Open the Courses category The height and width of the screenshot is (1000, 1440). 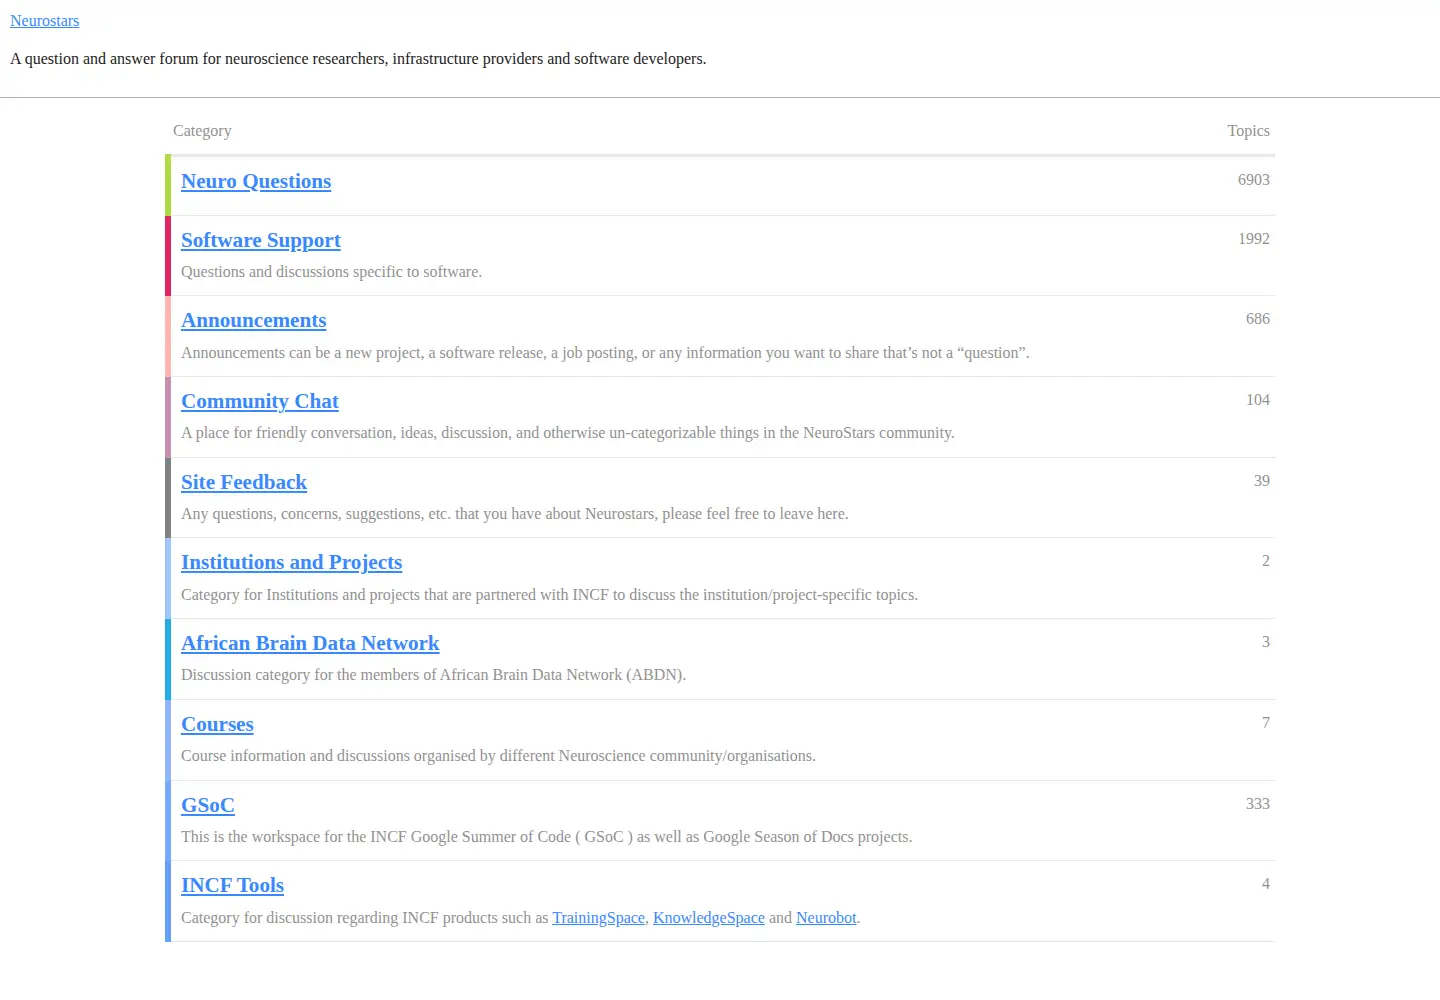tap(217, 724)
